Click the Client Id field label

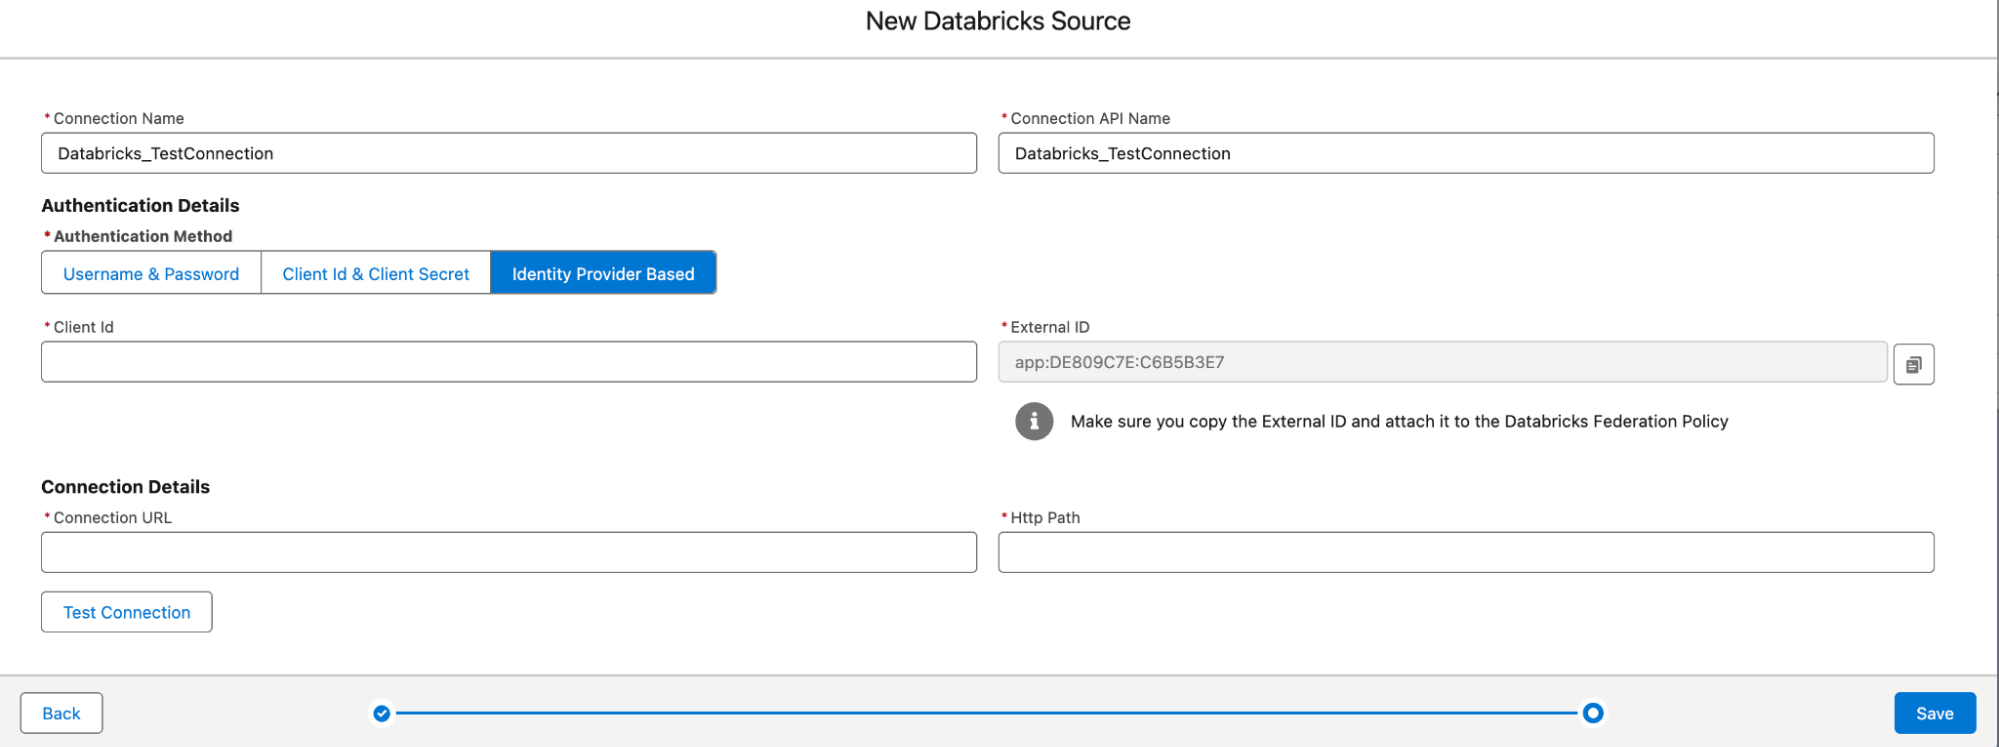[83, 327]
